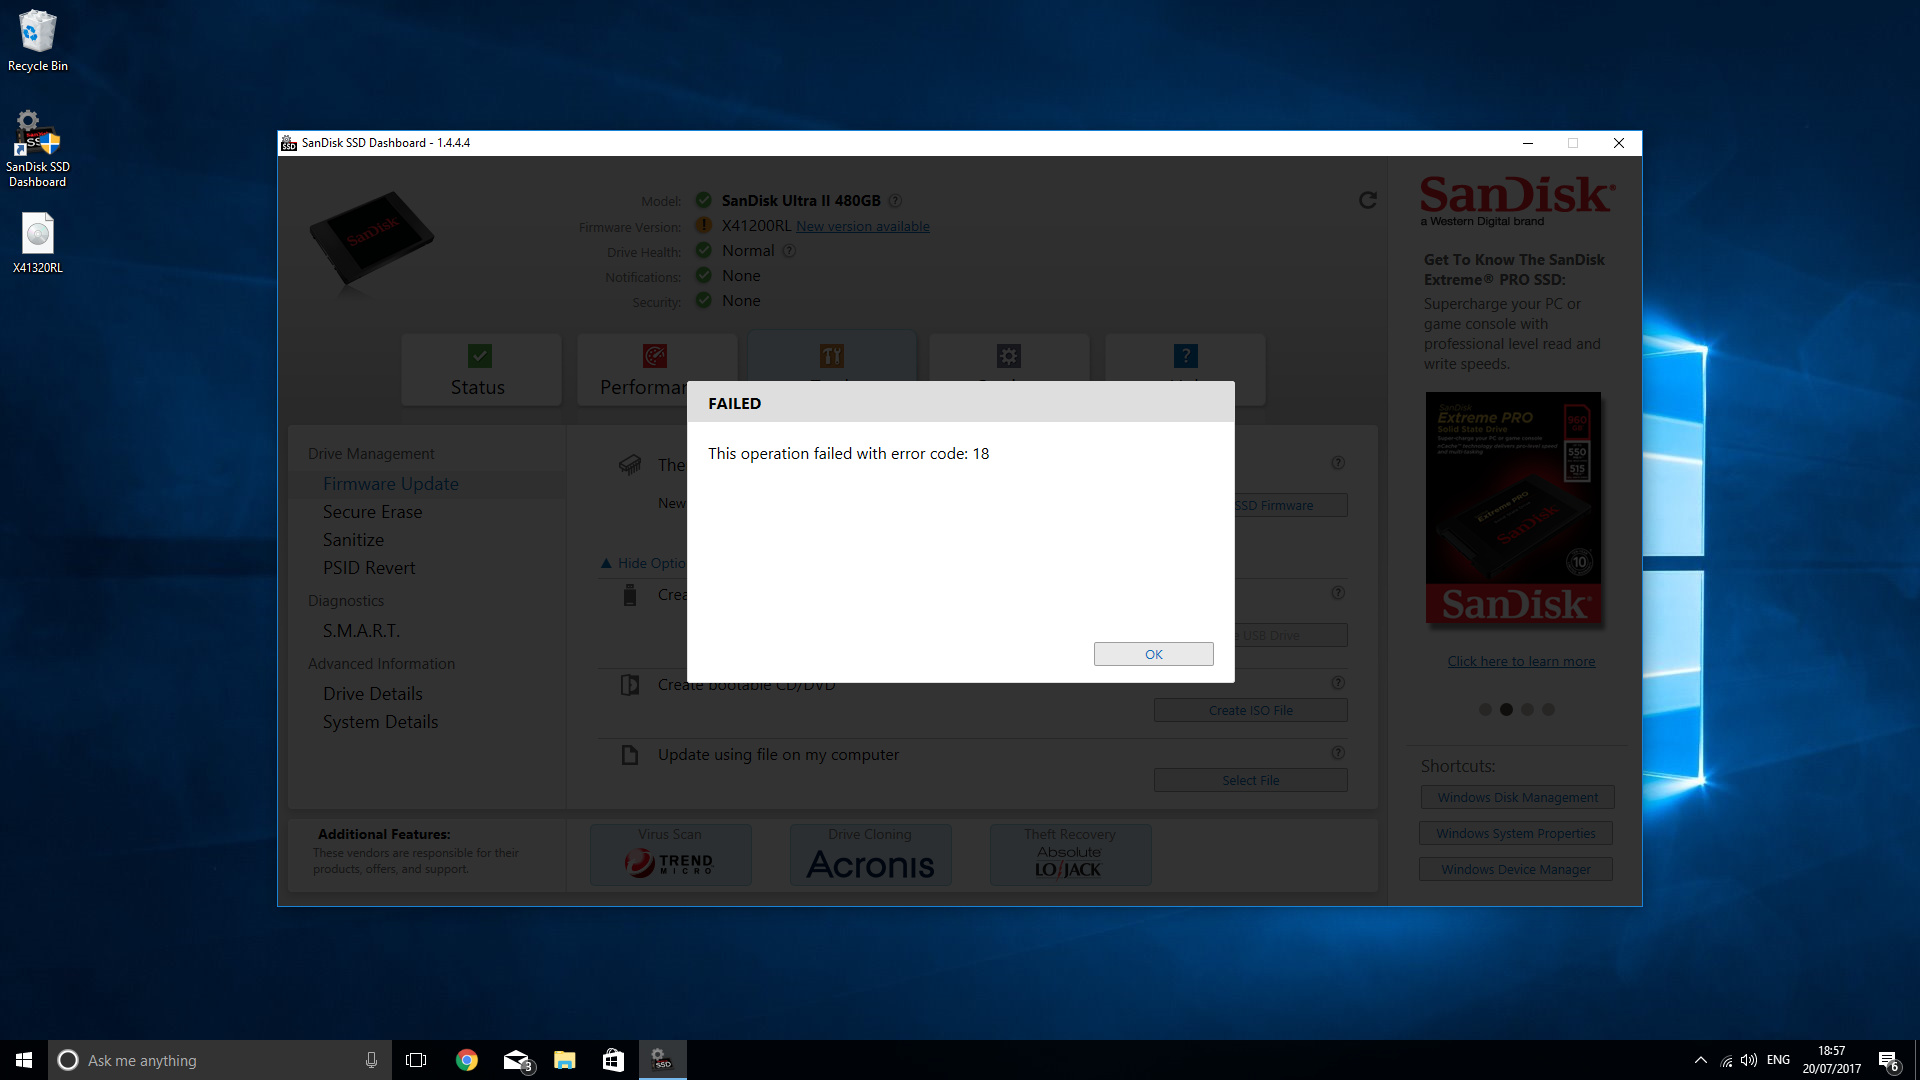Open the Windows Start menu
Image resolution: width=1920 pixels, height=1080 pixels.
coord(24,1060)
